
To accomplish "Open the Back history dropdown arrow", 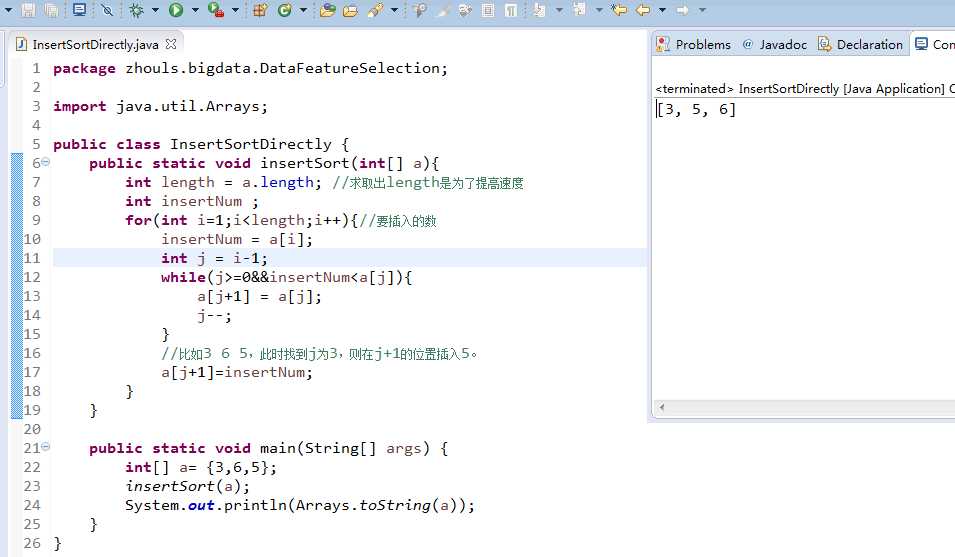I will point(662,10).
